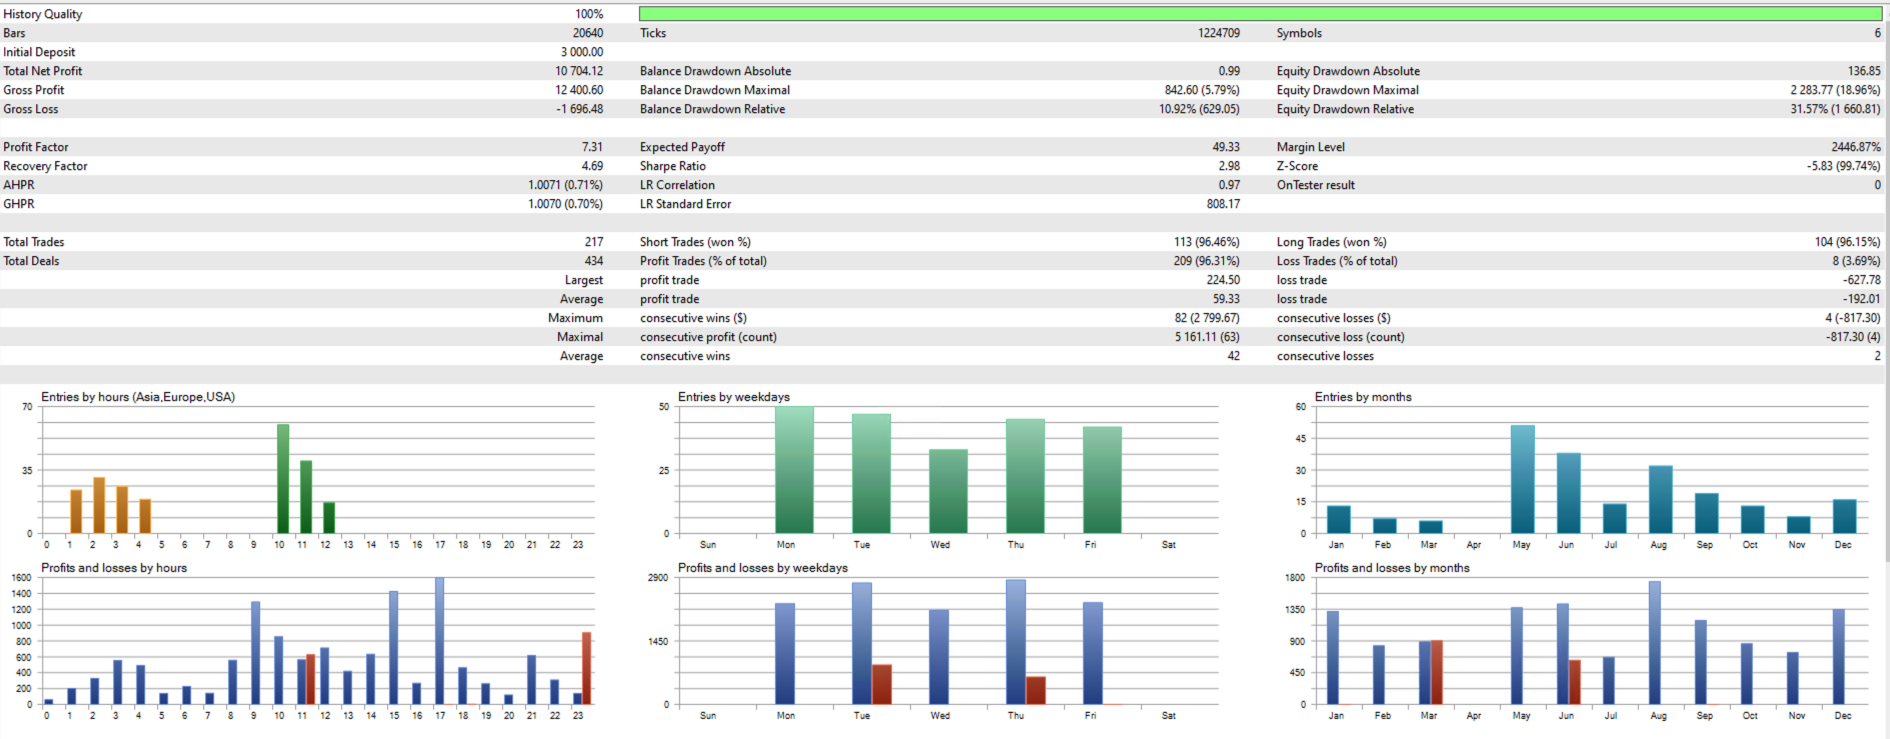This screenshot has height=739, width=1890.
Task: Click the Expected Payoff value 49.33
Action: point(1226,147)
